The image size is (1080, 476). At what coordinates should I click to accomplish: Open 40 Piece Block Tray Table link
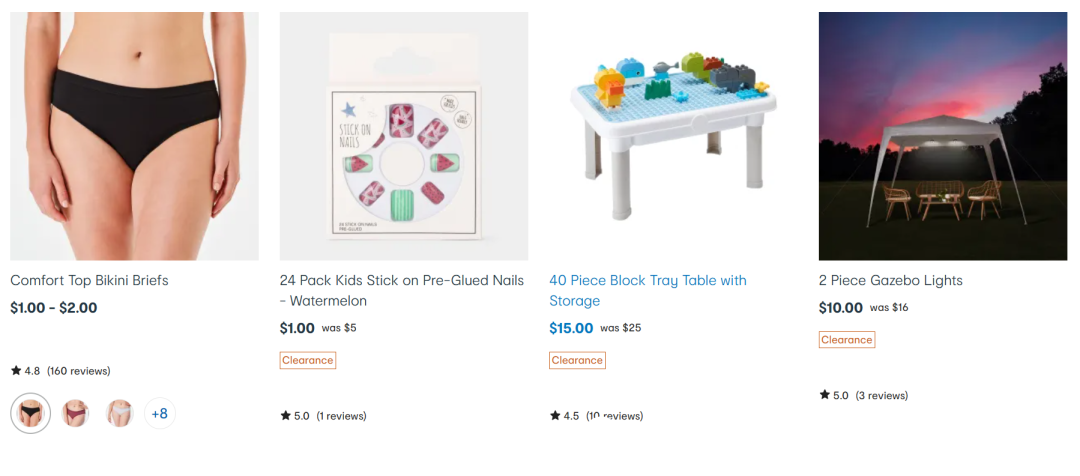[x=648, y=291]
